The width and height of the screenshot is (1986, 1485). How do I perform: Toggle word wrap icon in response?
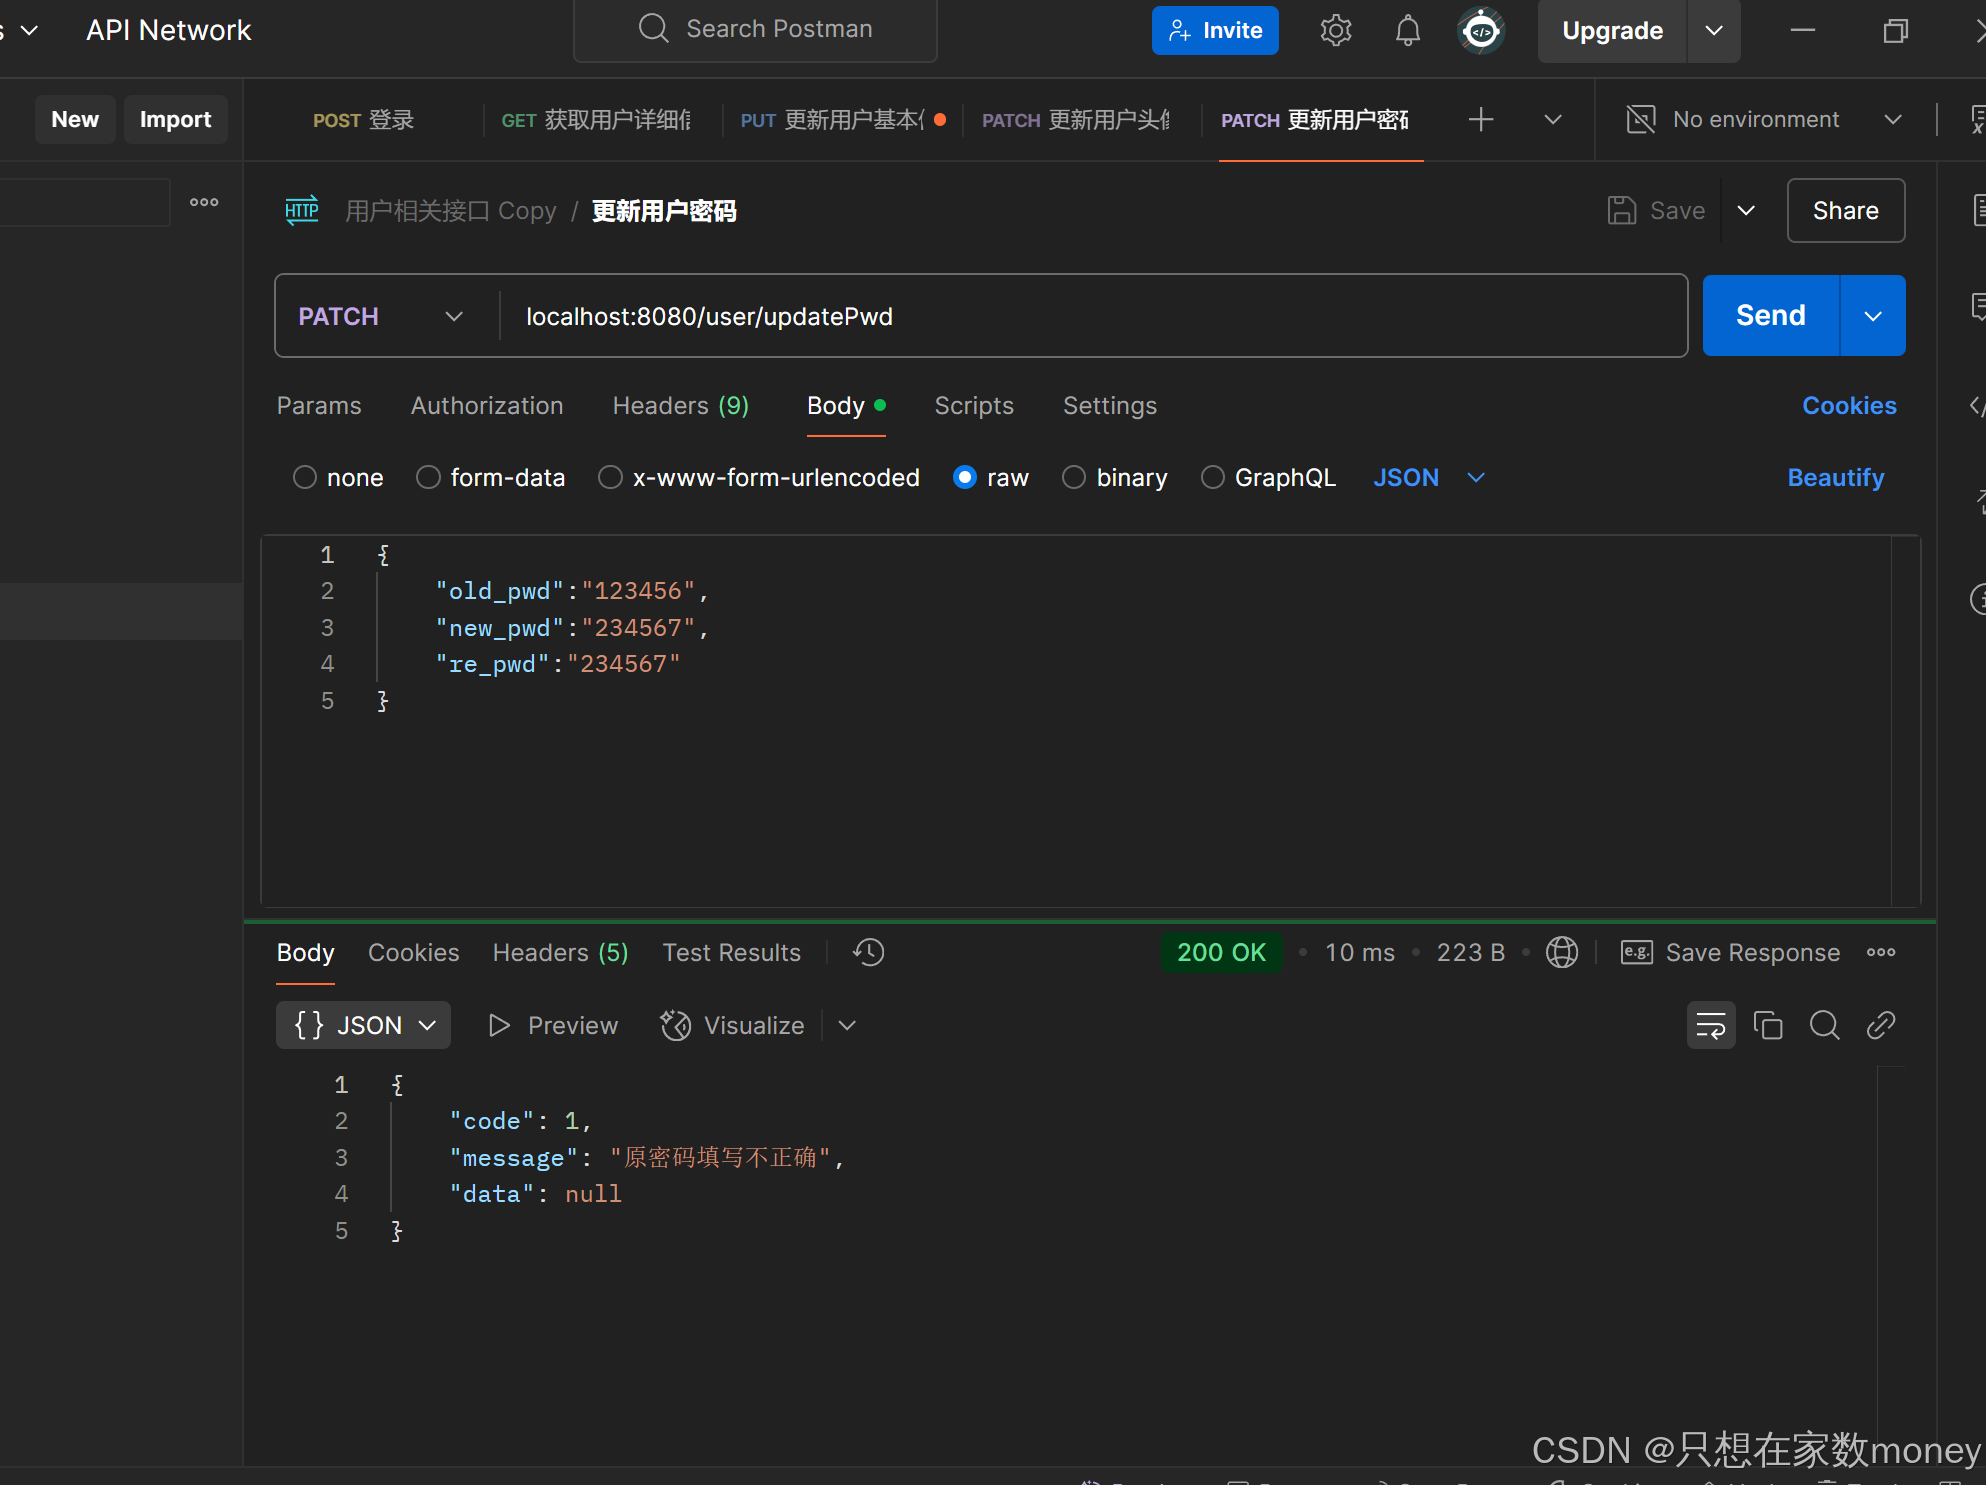[1710, 1025]
